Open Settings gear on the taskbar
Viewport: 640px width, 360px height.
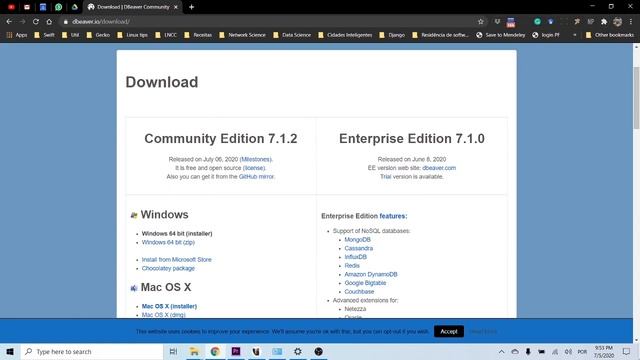[x=298, y=351]
